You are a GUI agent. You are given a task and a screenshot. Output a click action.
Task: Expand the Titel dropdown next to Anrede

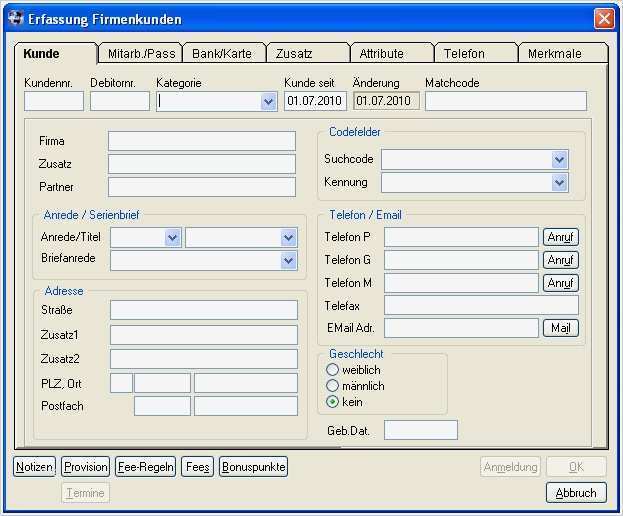click(288, 238)
